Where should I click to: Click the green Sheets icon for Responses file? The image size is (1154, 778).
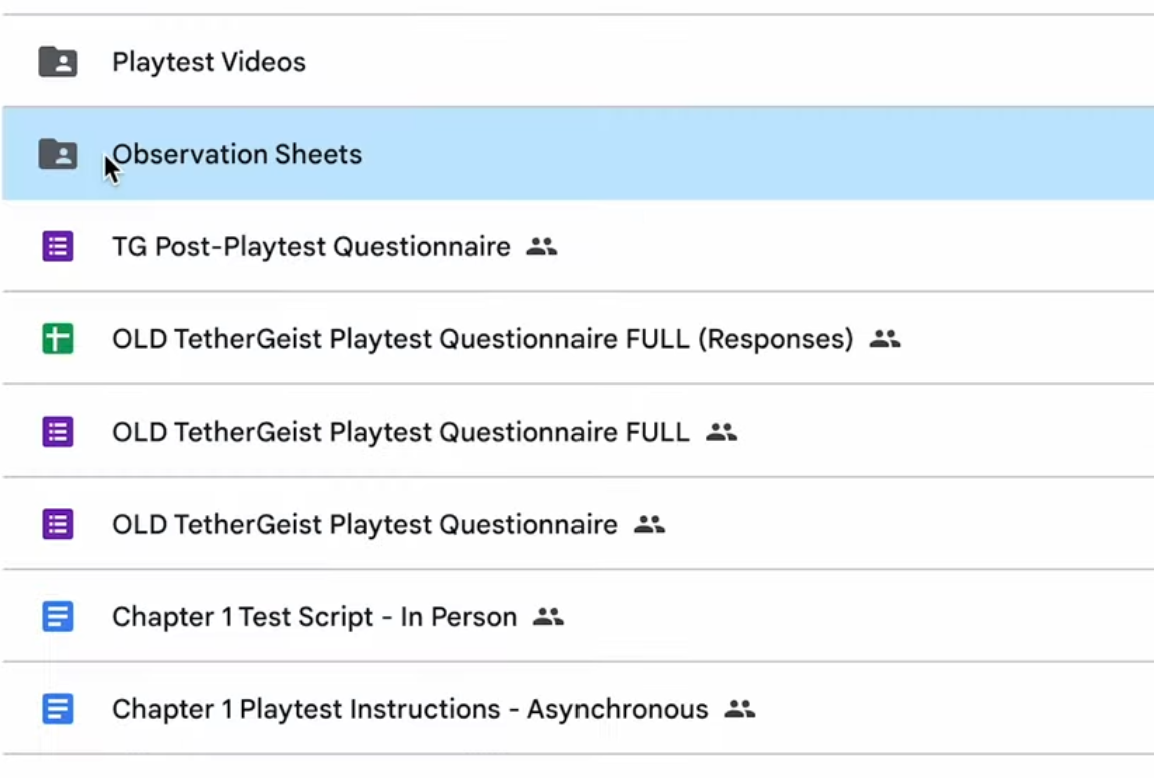point(58,339)
